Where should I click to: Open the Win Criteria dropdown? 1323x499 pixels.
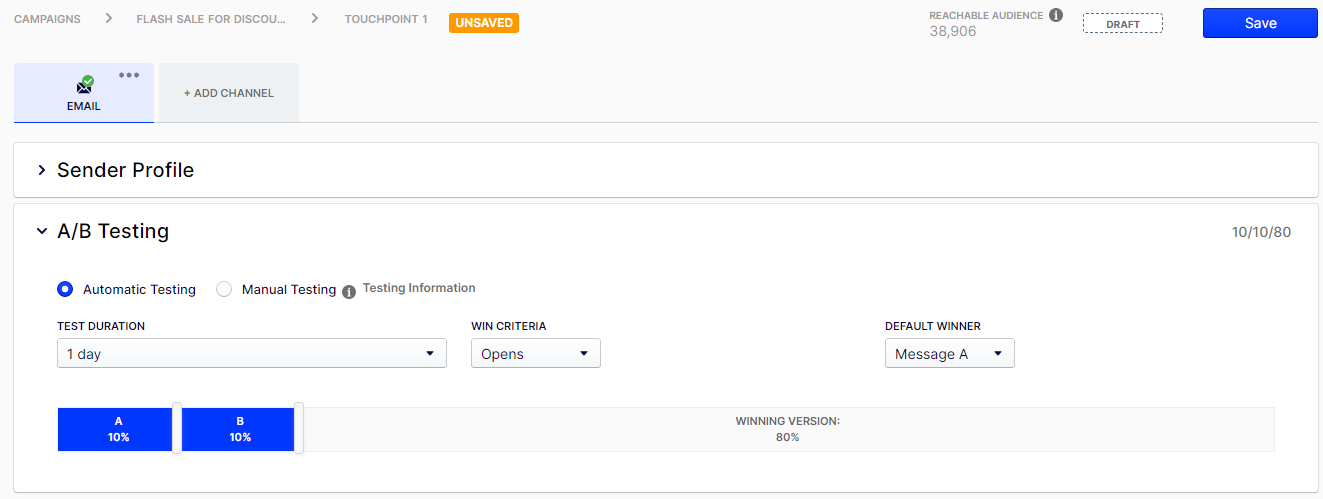pos(535,353)
